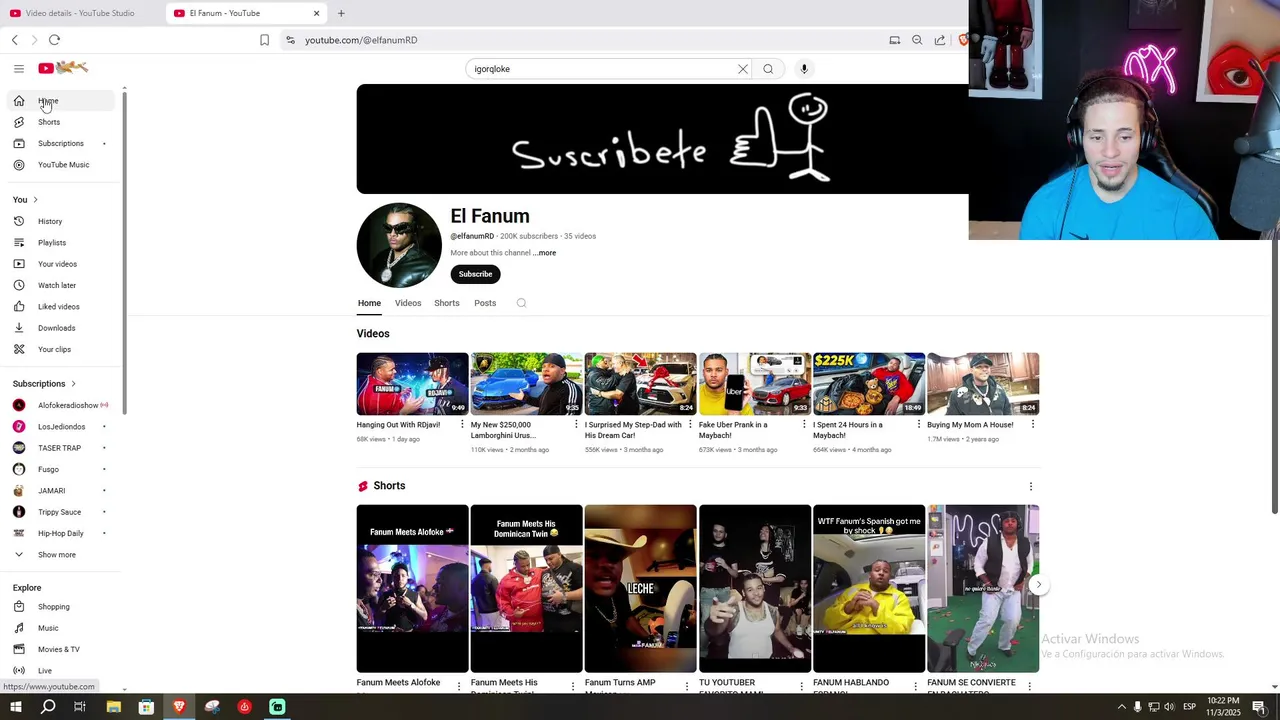Open Shorts shelf options menu
Viewport: 1280px width, 720px height.
[x=1031, y=487]
